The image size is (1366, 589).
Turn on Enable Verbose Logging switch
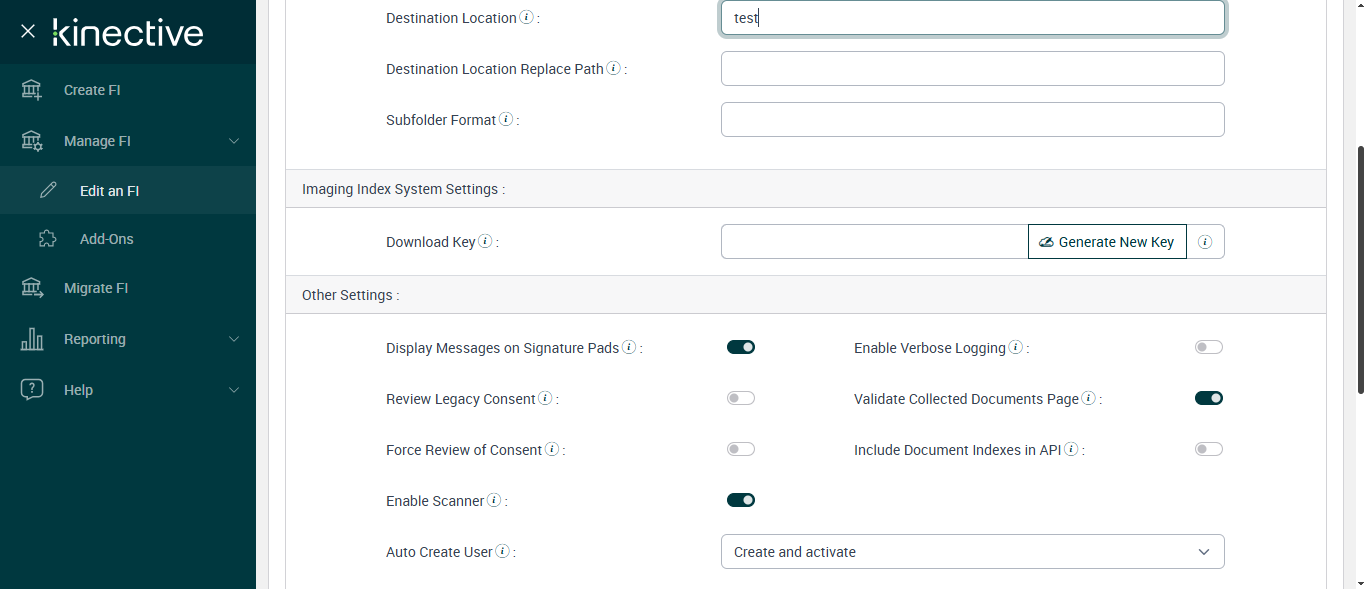tap(1209, 347)
